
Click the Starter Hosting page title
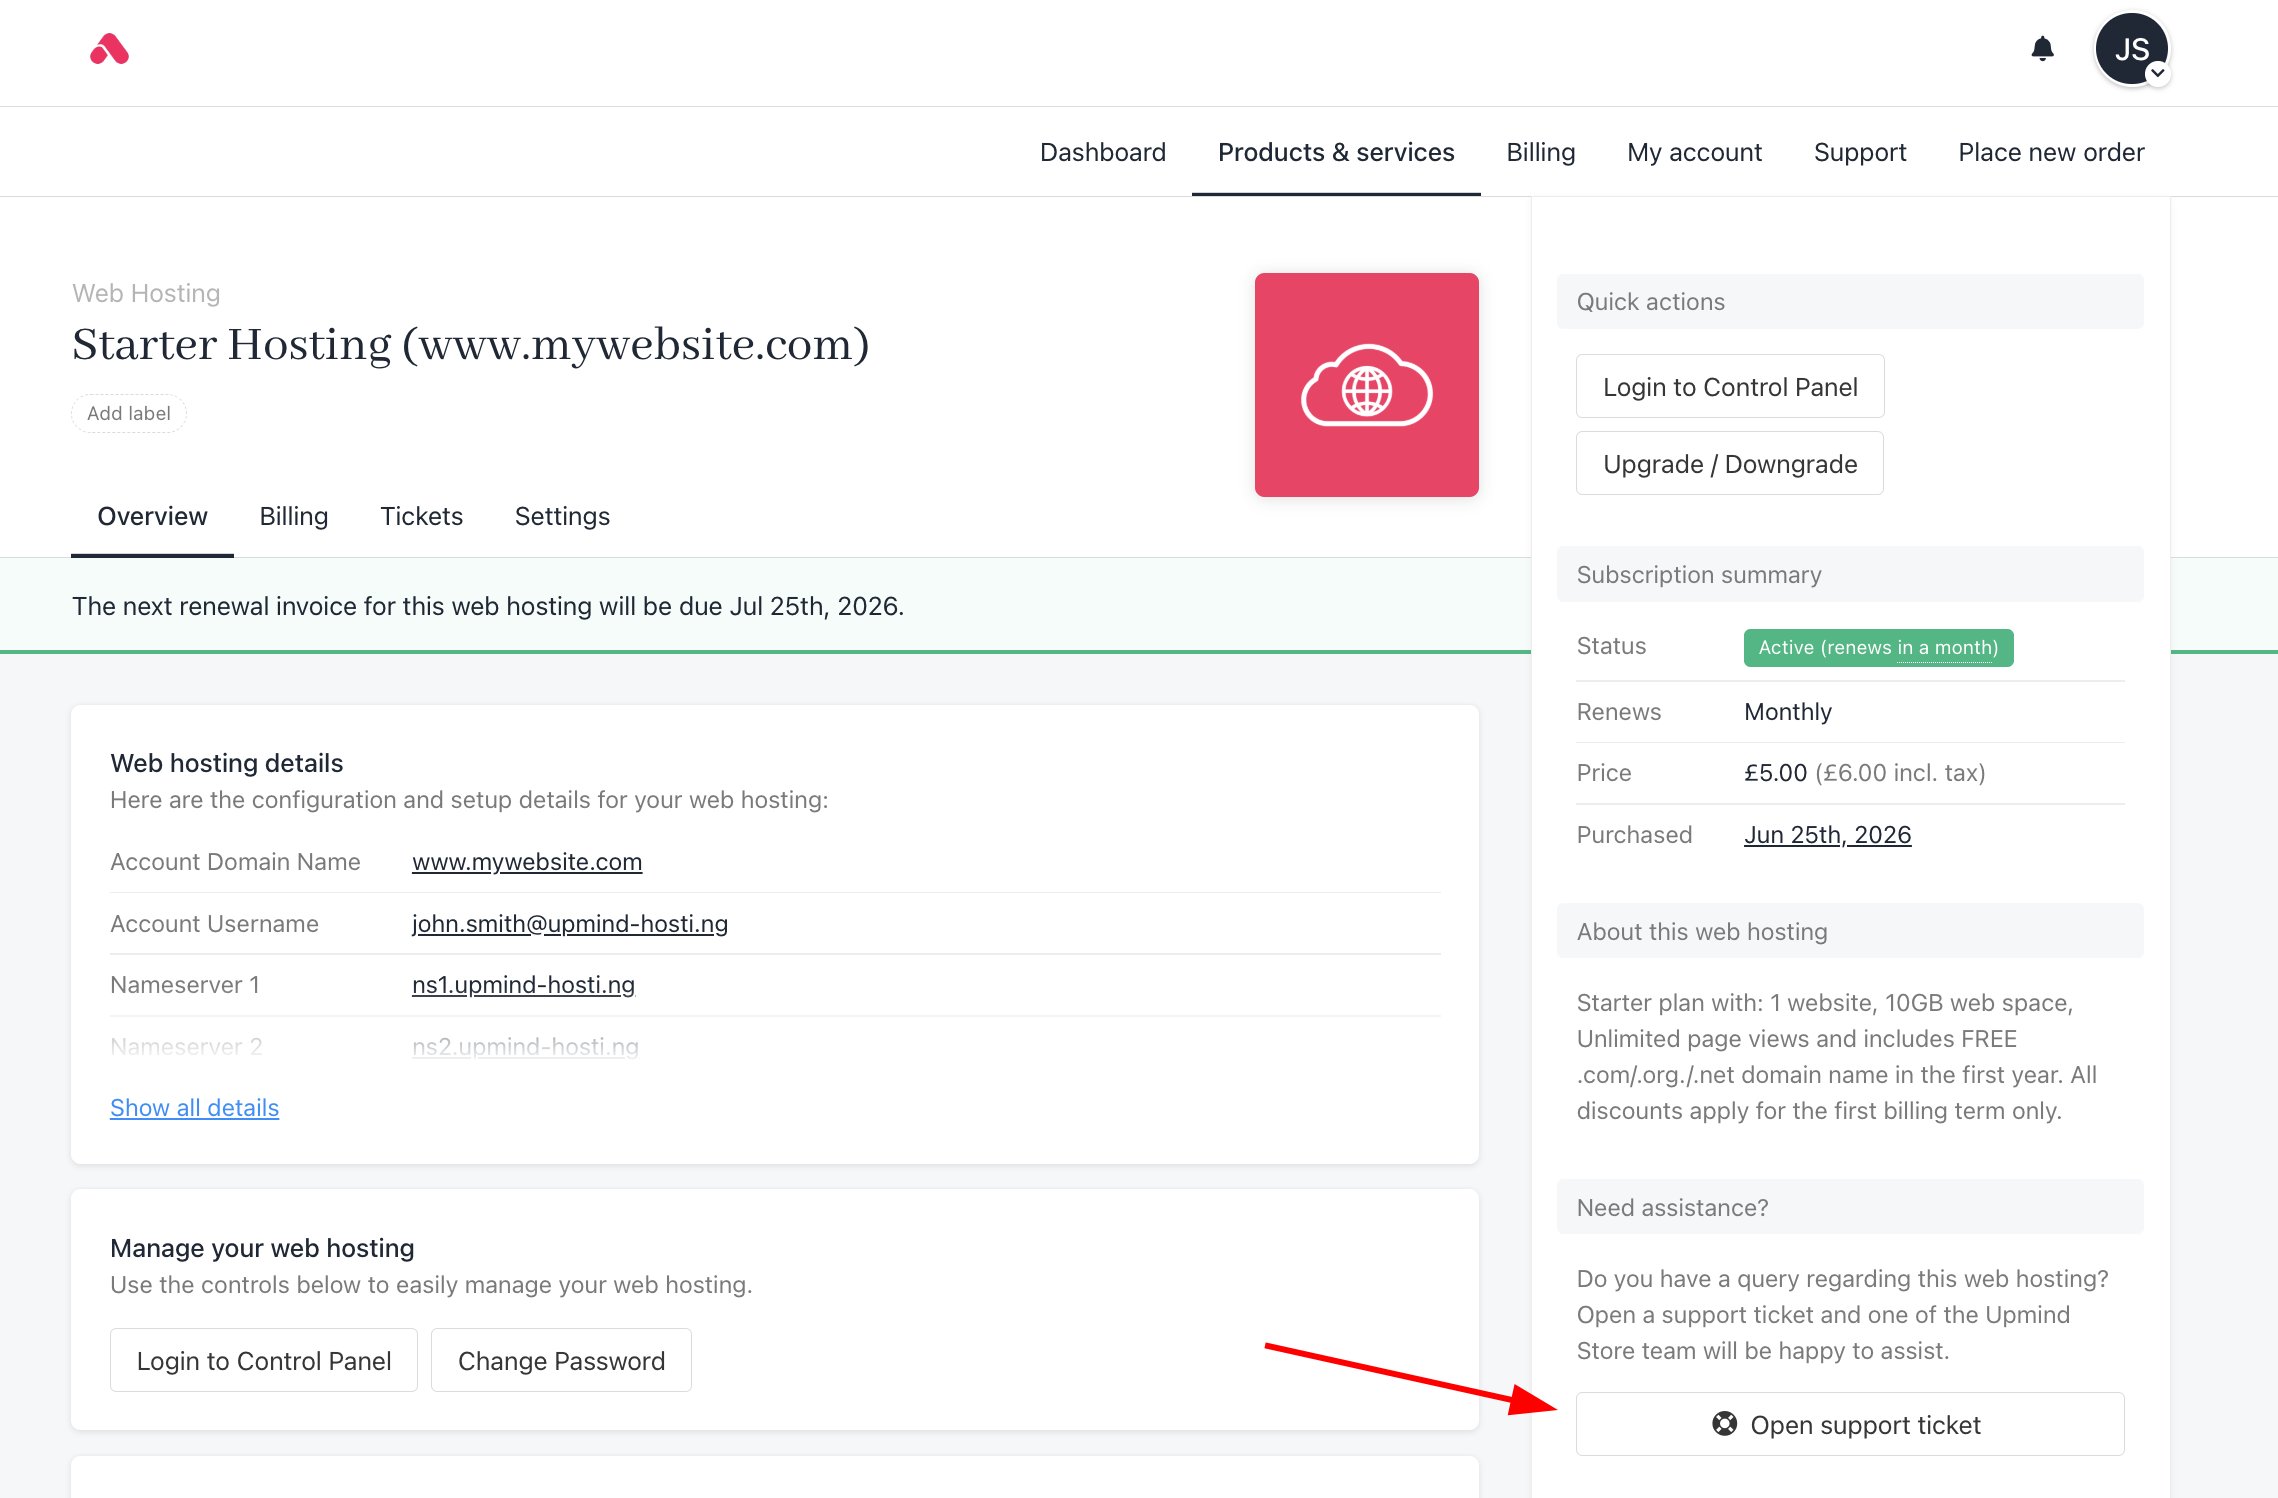tap(471, 344)
